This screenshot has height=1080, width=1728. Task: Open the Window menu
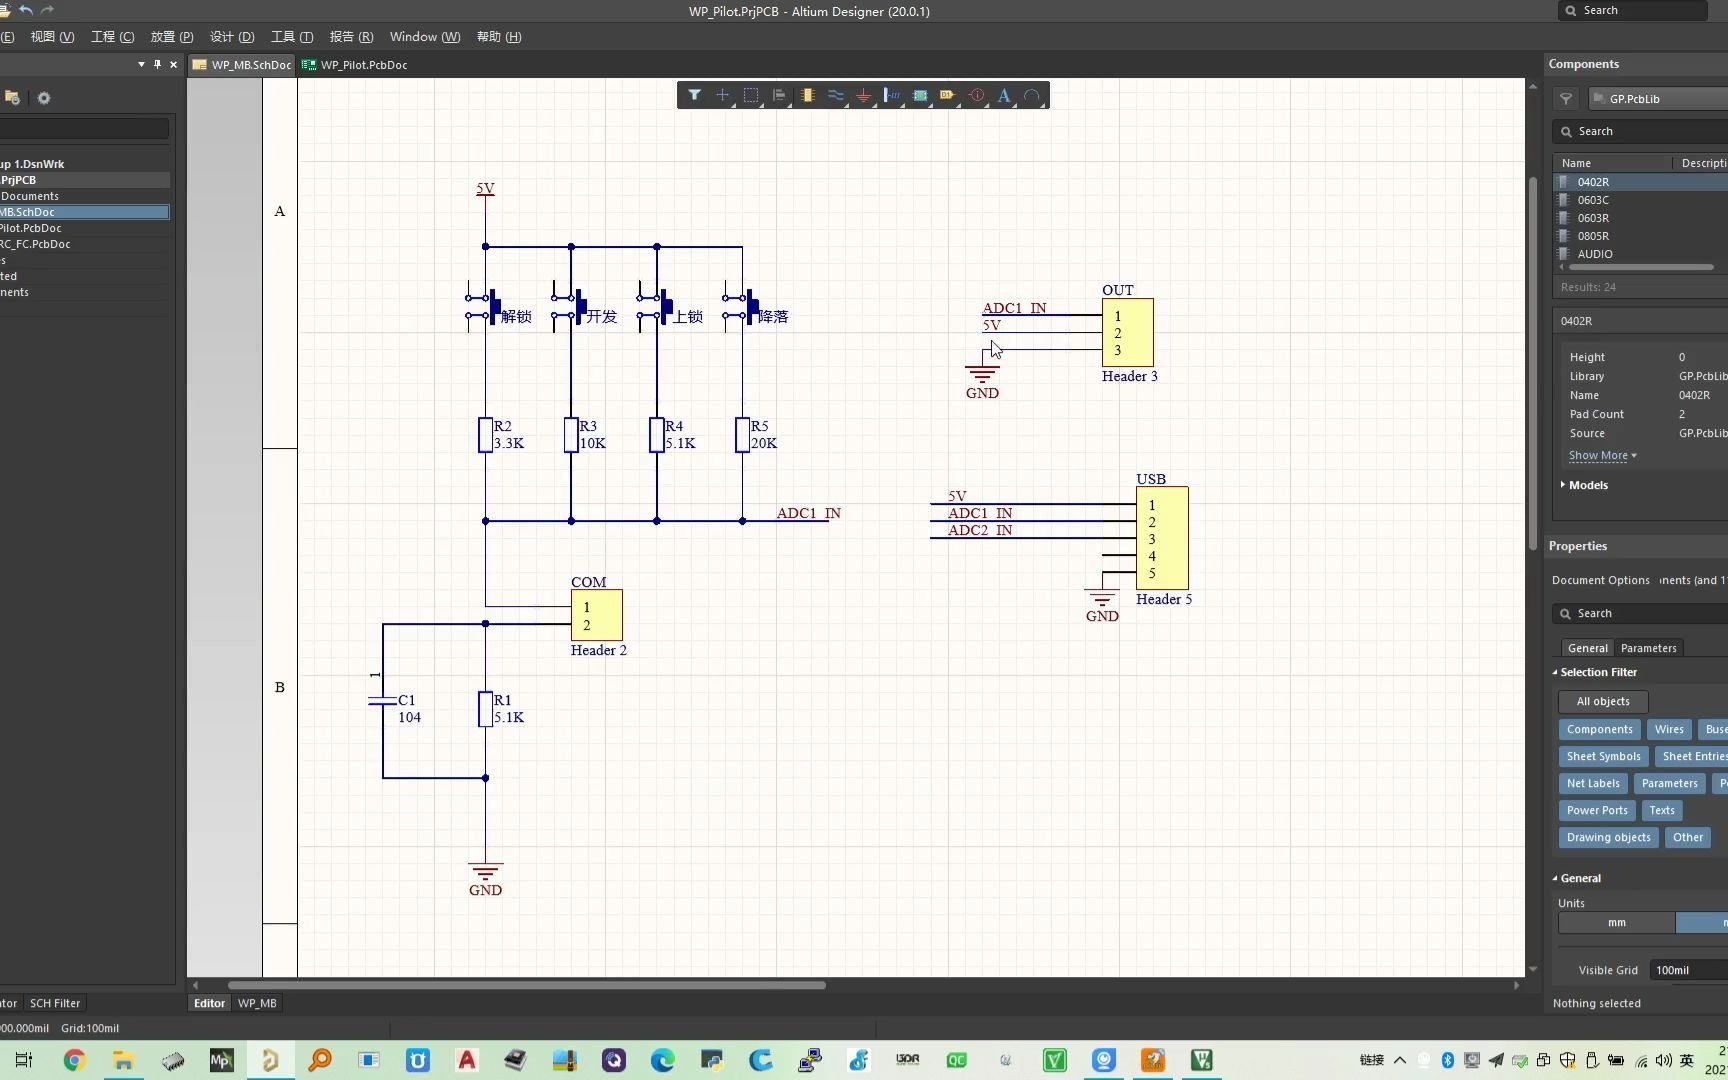(424, 37)
